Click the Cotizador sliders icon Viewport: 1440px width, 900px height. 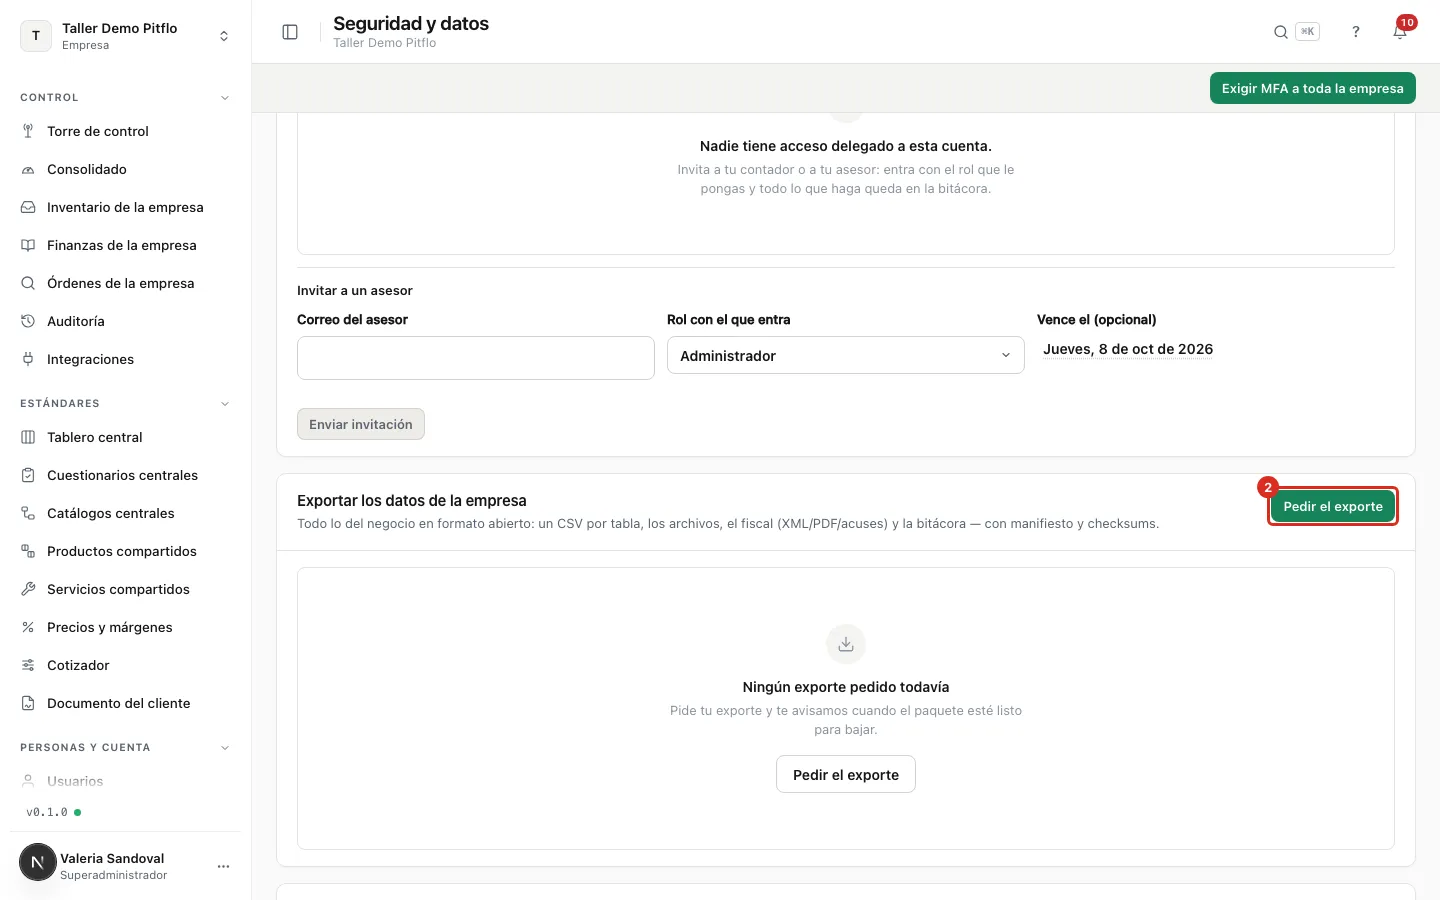click(x=28, y=665)
